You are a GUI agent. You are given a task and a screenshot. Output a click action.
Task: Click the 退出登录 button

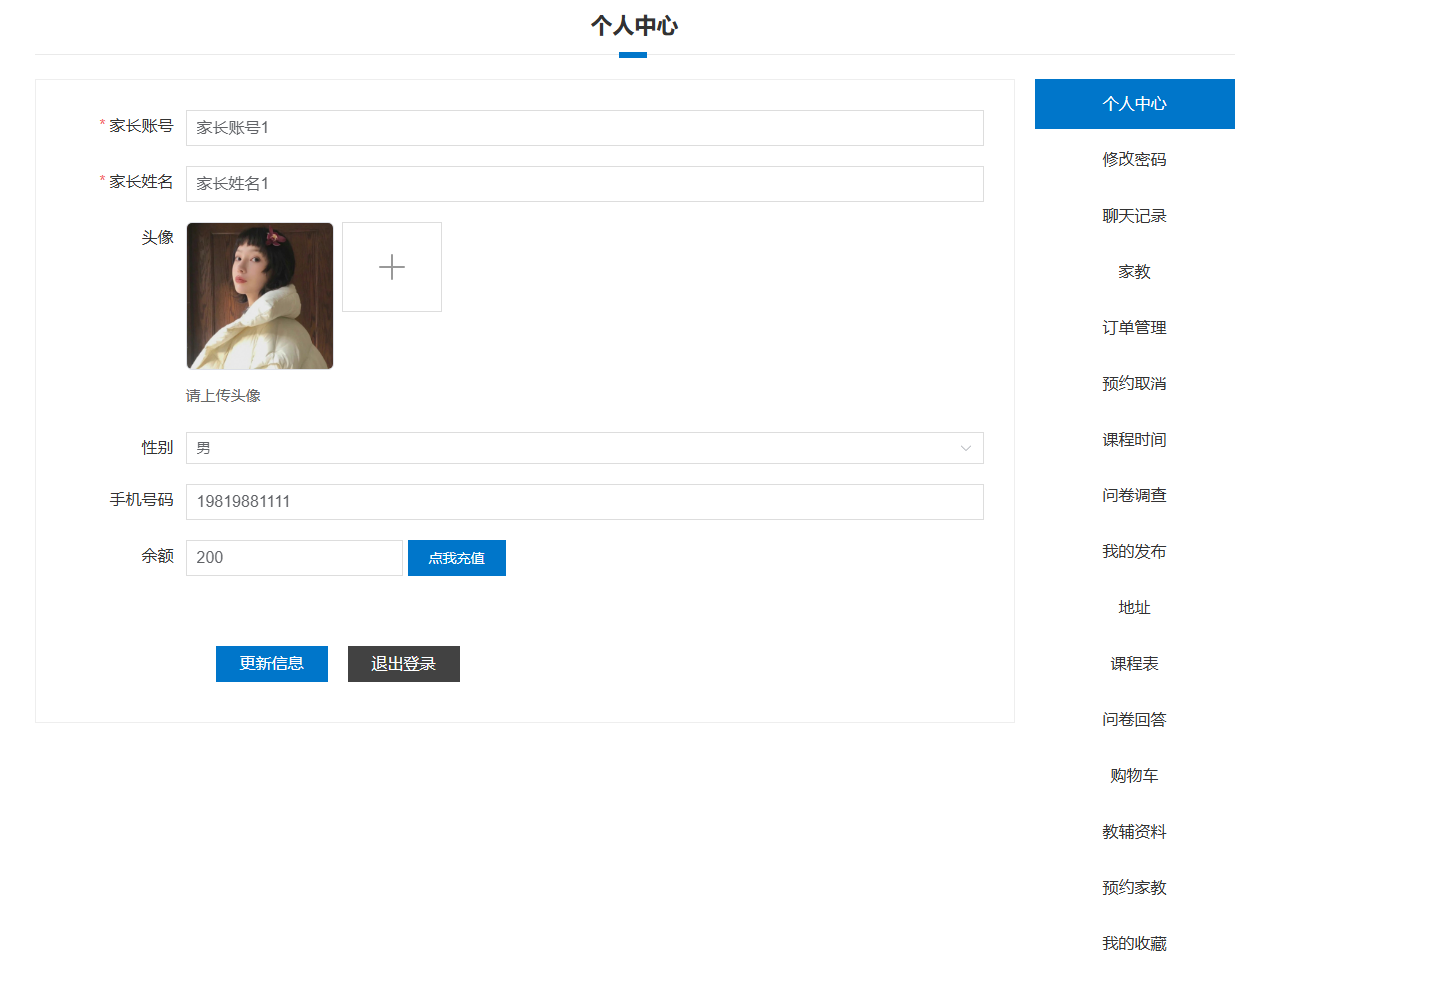[x=404, y=664]
